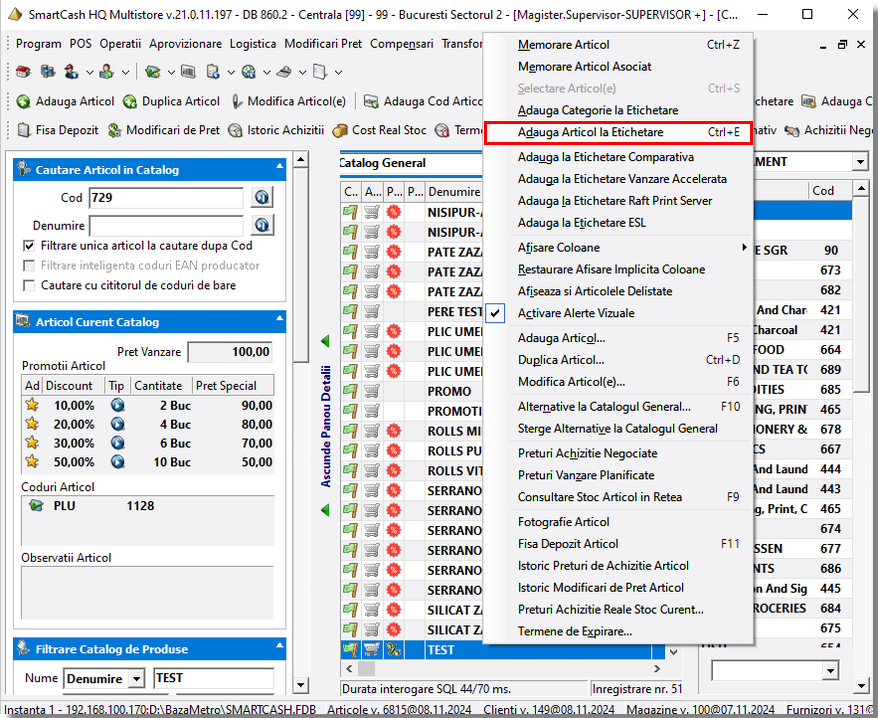Viewport: 878px width, 718px height.
Task: Click the Adauga Articol green plus icon
Action: (x=24, y=101)
